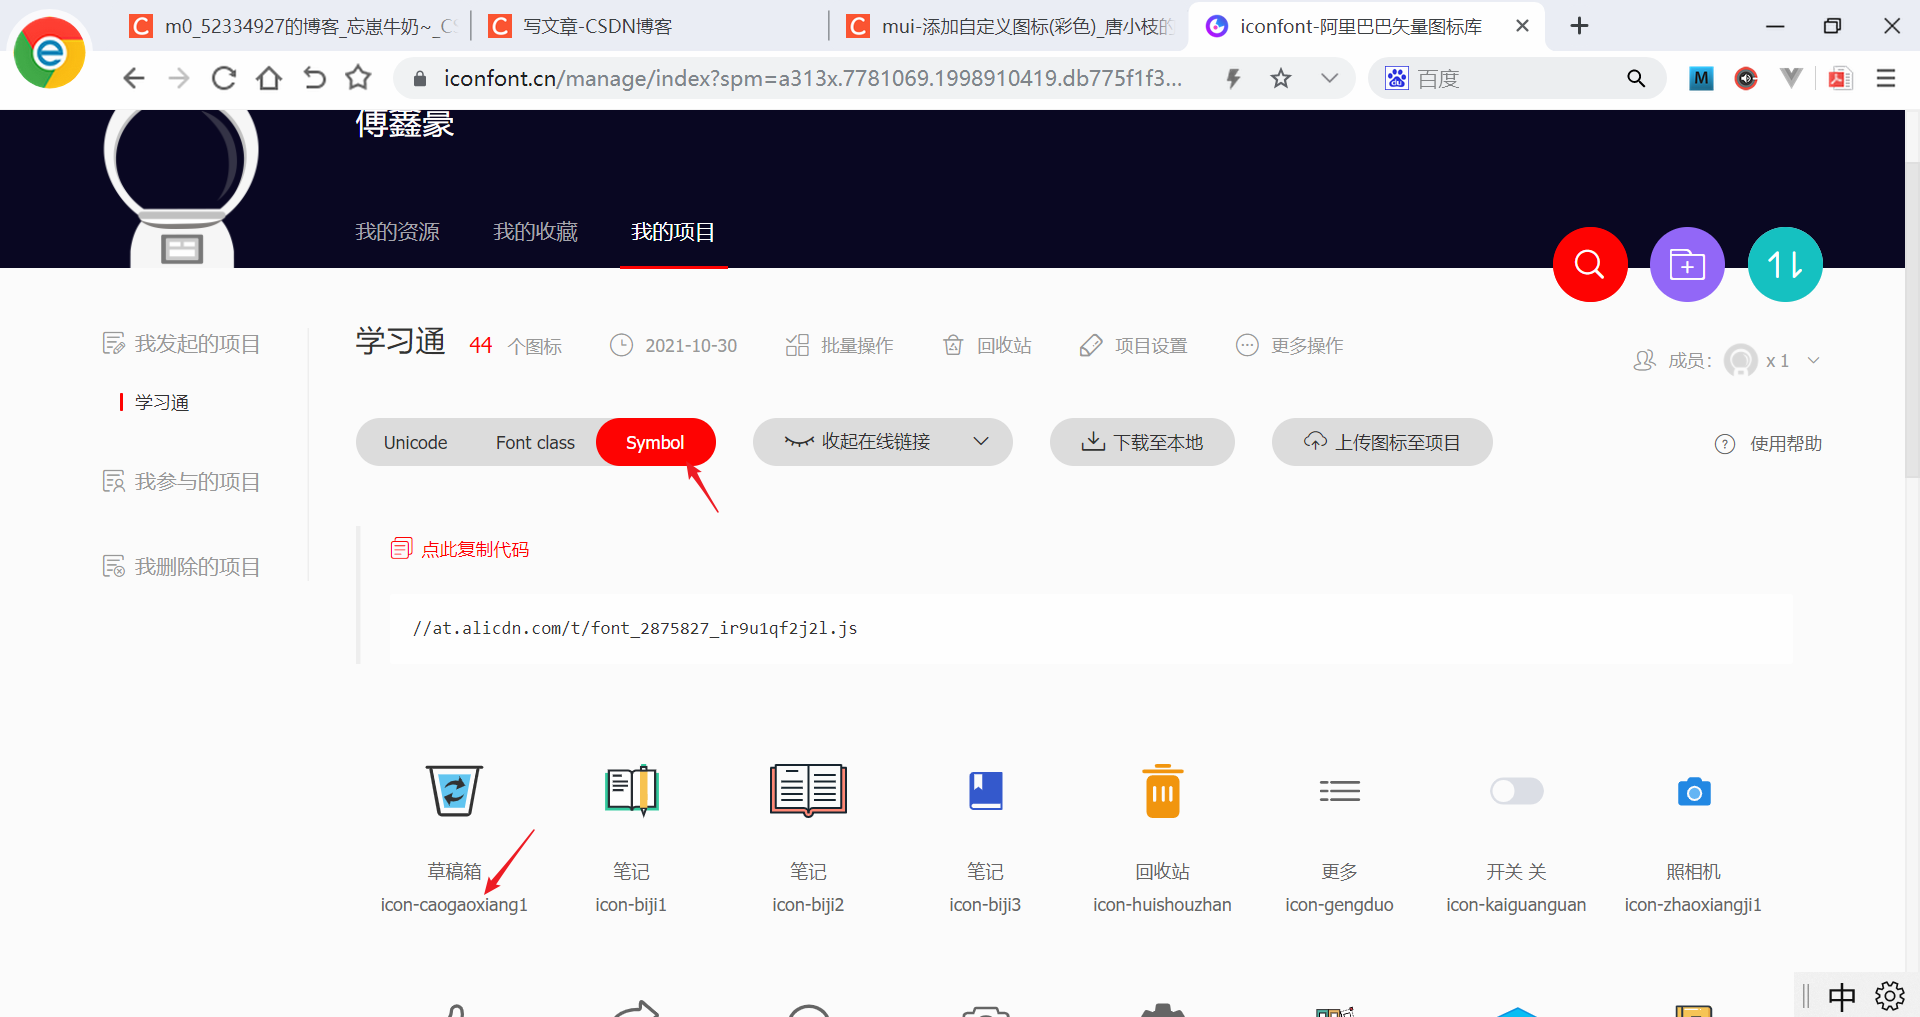
Task: Go to the browser home page icon
Action: [x=269, y=78]
